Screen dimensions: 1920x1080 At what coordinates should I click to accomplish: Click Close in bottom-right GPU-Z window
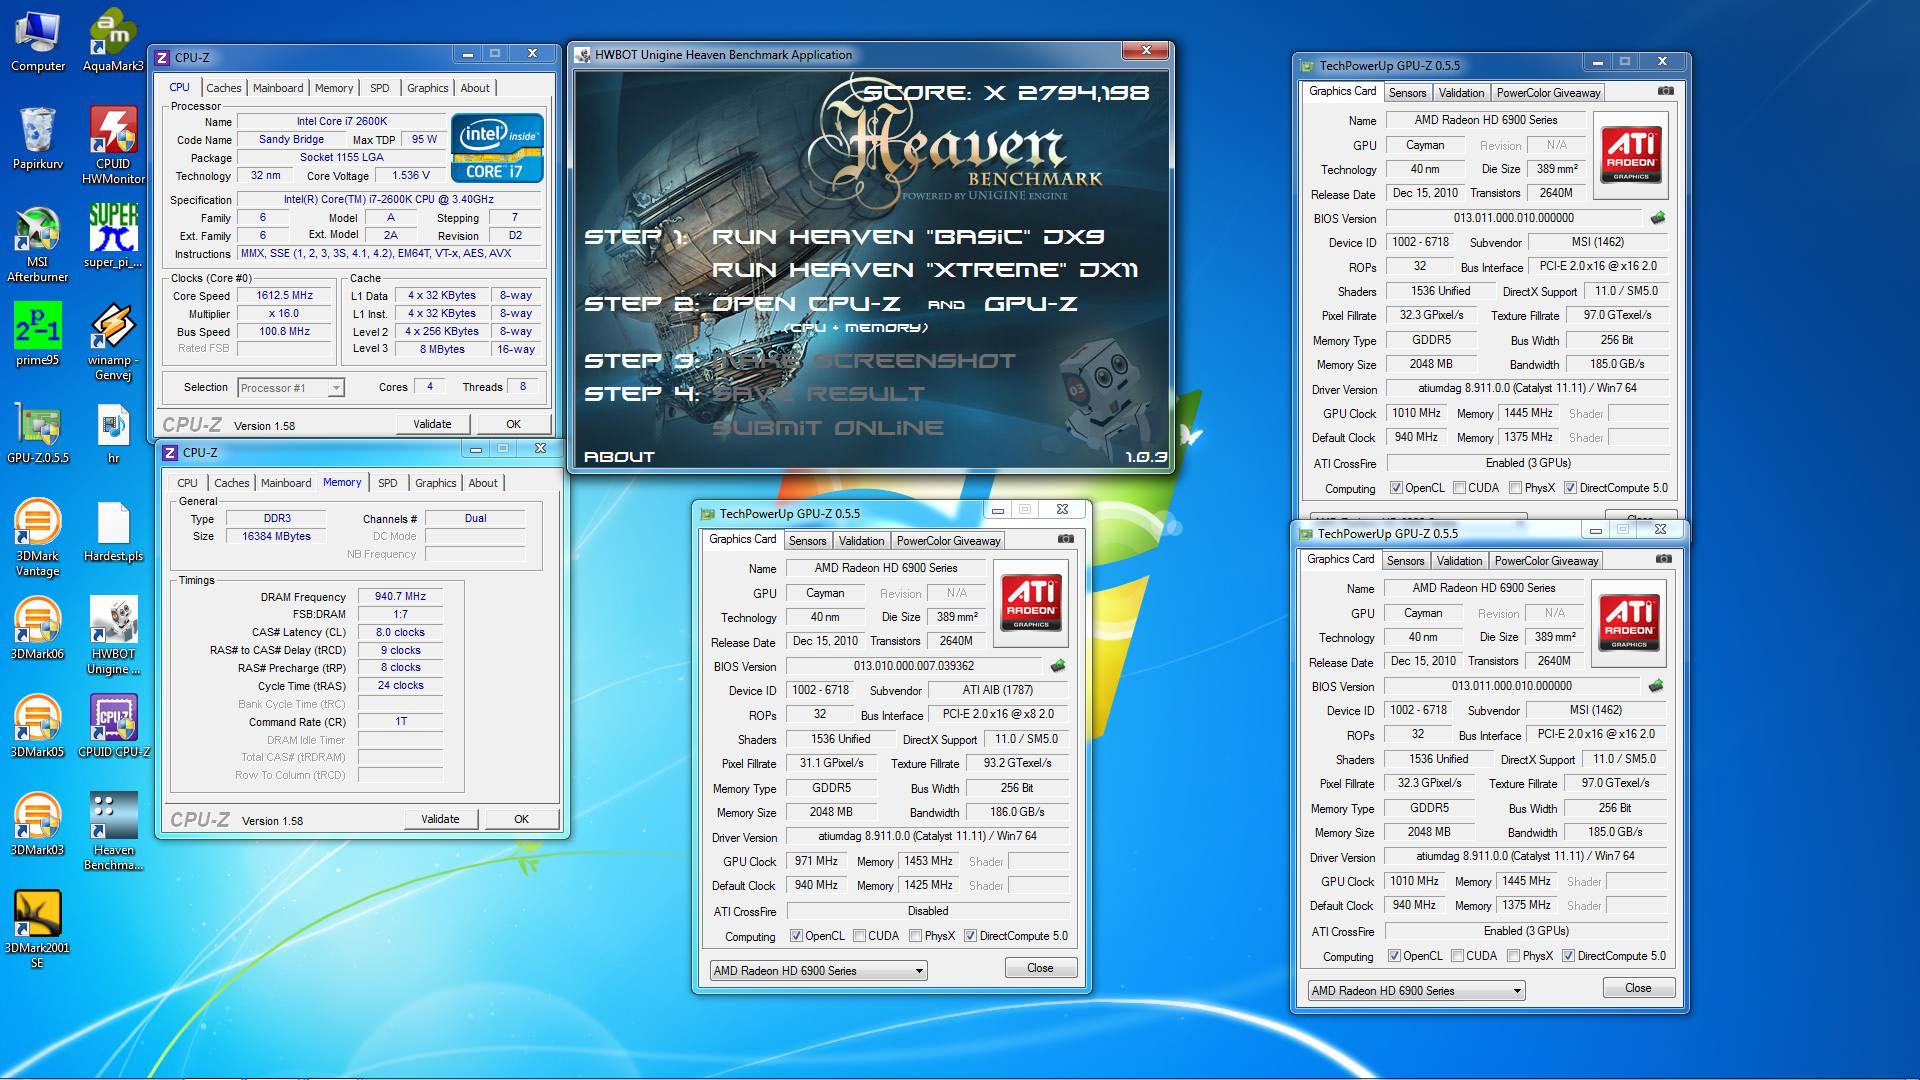coord(1638,988)
